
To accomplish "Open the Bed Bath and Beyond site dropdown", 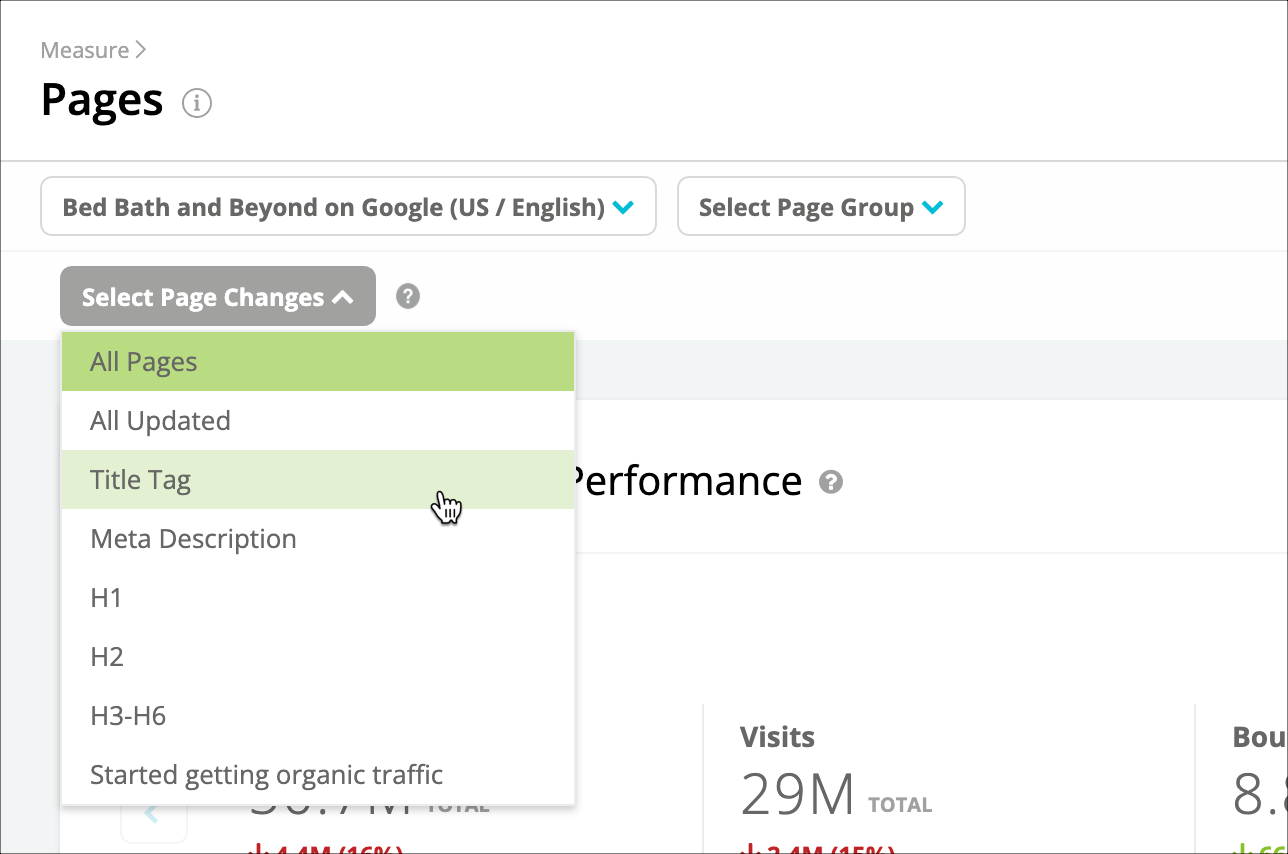I will 348,207.
